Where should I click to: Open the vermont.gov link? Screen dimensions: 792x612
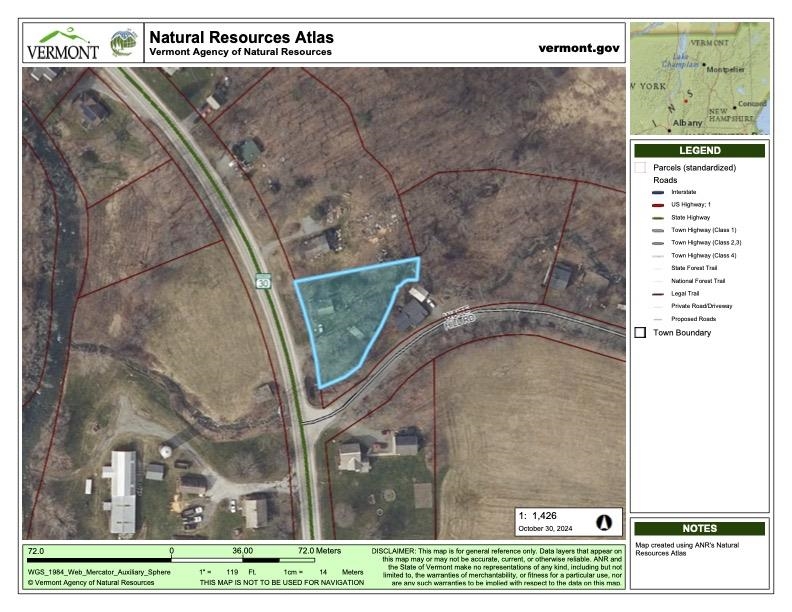pyautogui.click(x=579, y=48)
